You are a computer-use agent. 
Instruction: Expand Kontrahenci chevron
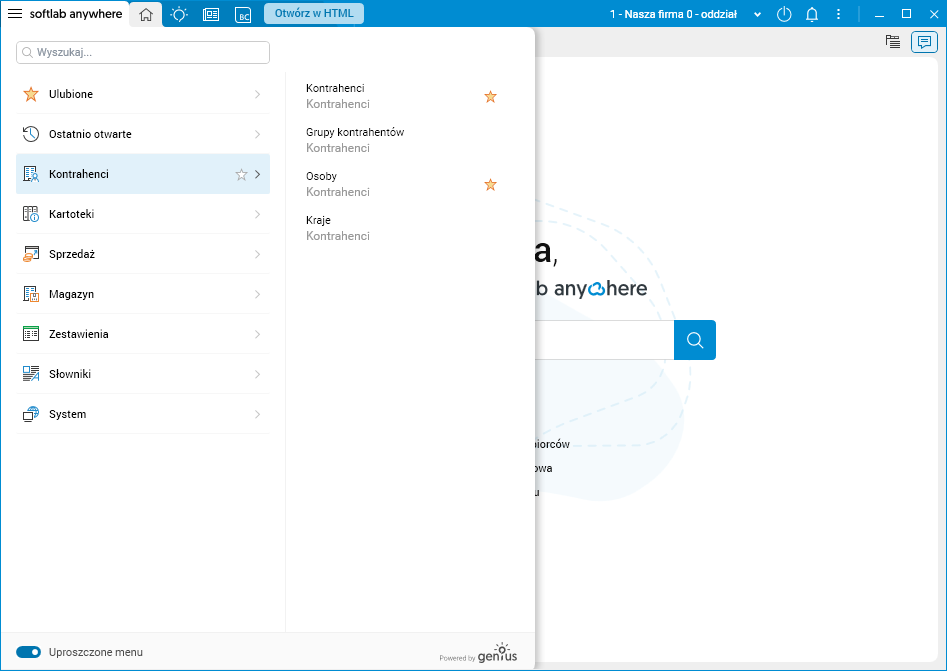pyautogui.click(x=258, y=174)
